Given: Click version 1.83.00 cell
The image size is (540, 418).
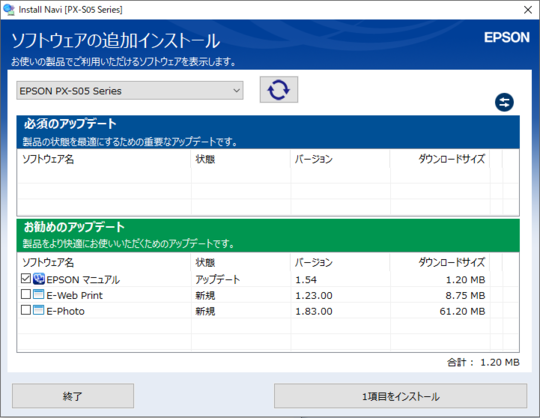Looking at the screenshot, I should pyautogui.click(x=314, y=311).
